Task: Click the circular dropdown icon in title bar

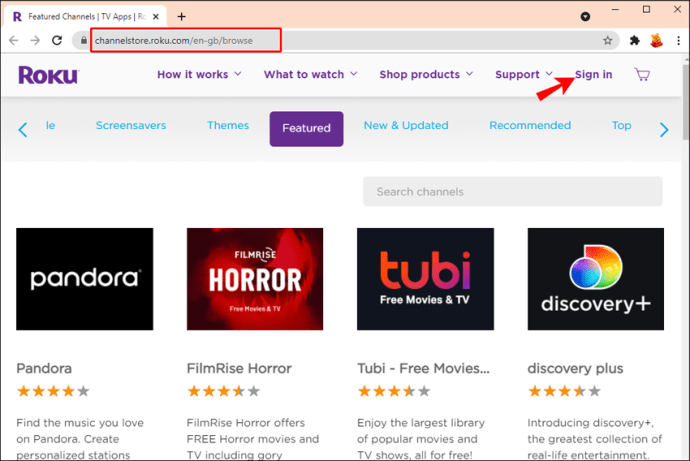Action: [x=585, y=17]
